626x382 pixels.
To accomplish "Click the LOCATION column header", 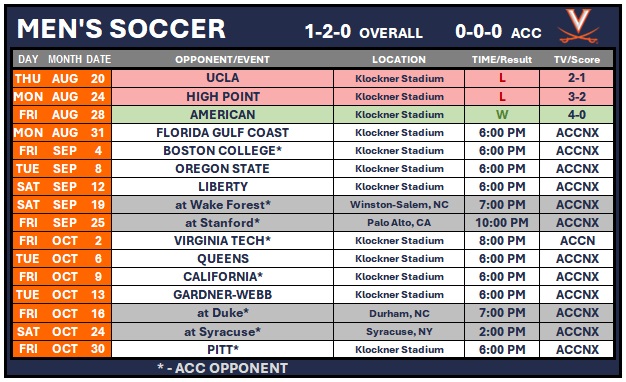I will click(x=399, y=59).
